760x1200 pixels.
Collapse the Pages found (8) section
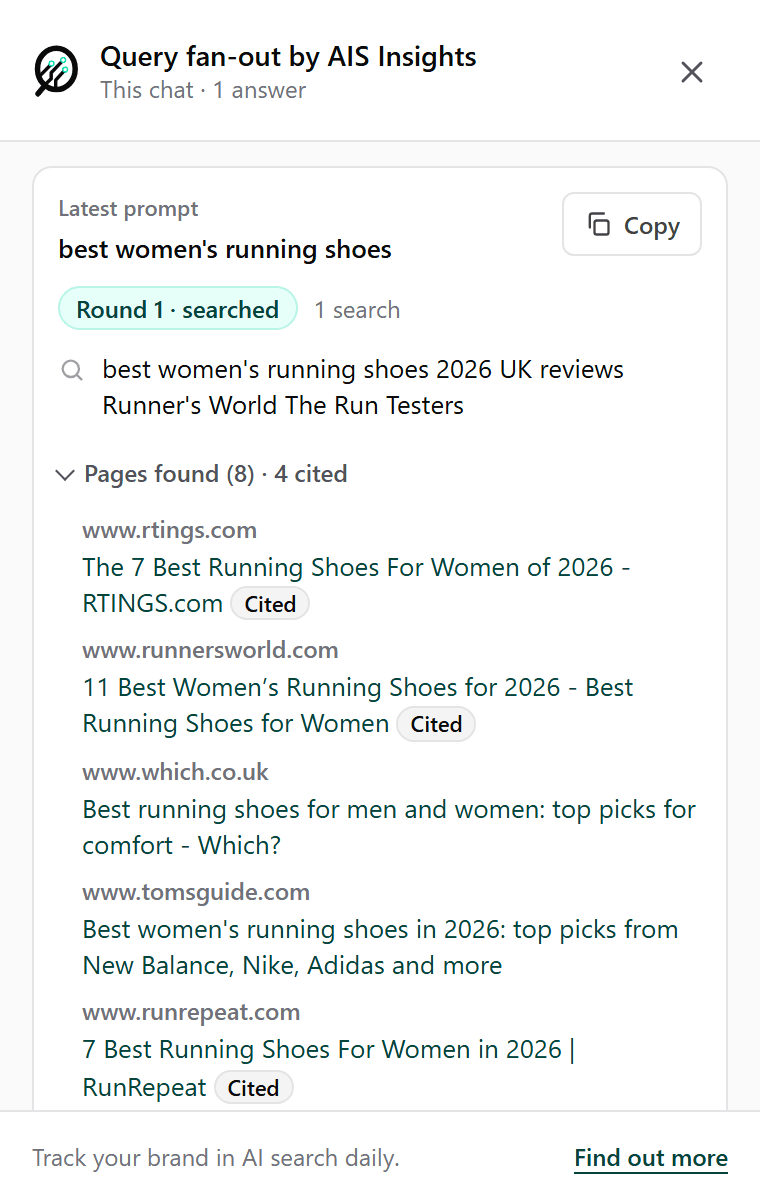click(202, 474)
